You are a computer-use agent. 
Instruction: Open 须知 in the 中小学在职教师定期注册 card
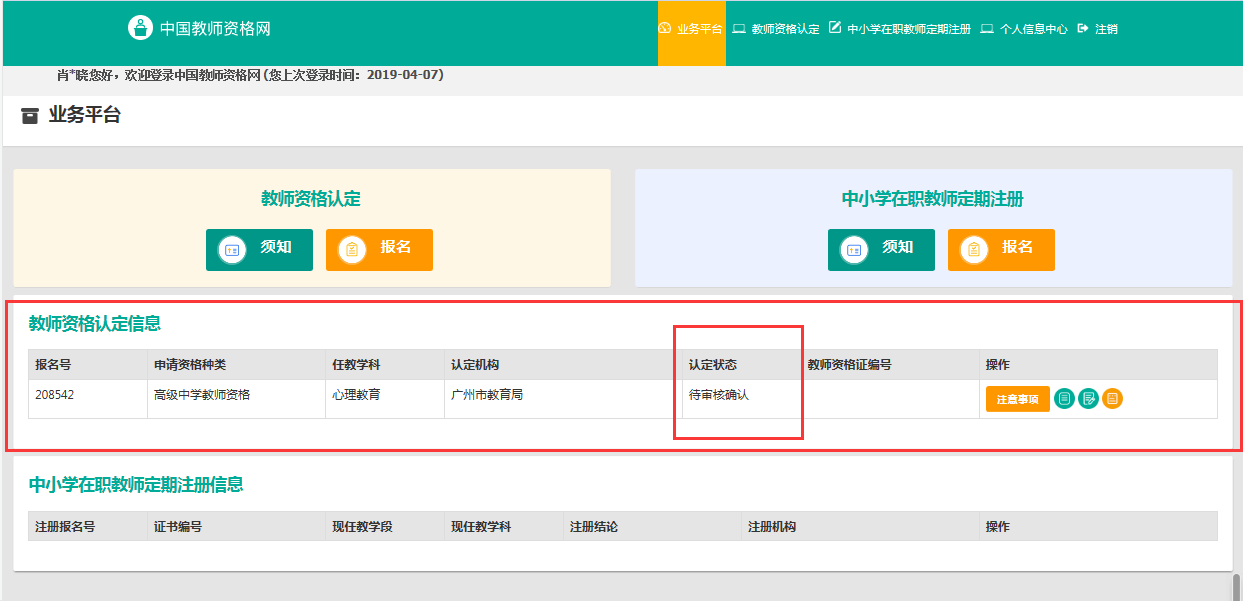[881, 249]
